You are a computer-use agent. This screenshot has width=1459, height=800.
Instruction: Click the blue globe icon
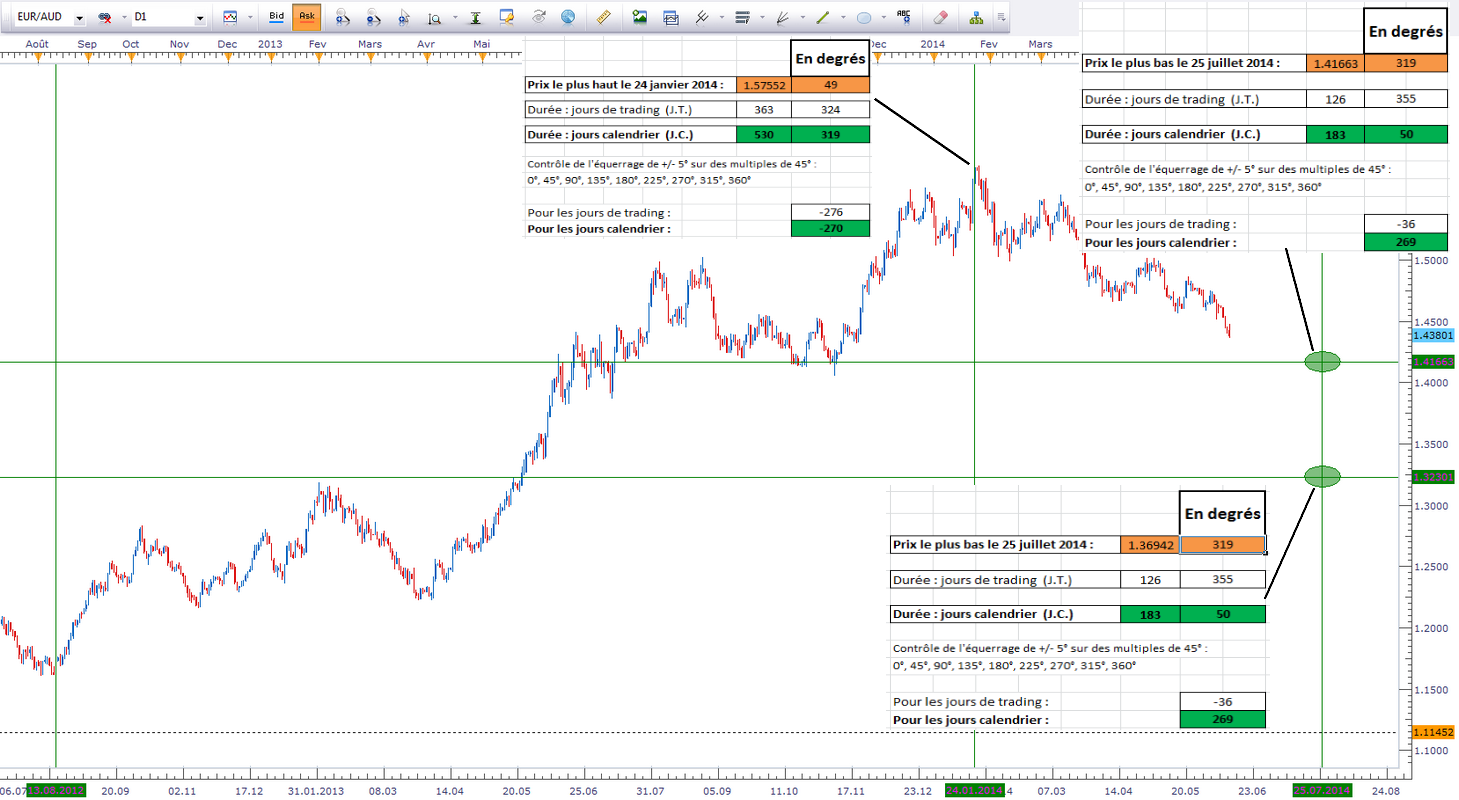coord(568,17)
